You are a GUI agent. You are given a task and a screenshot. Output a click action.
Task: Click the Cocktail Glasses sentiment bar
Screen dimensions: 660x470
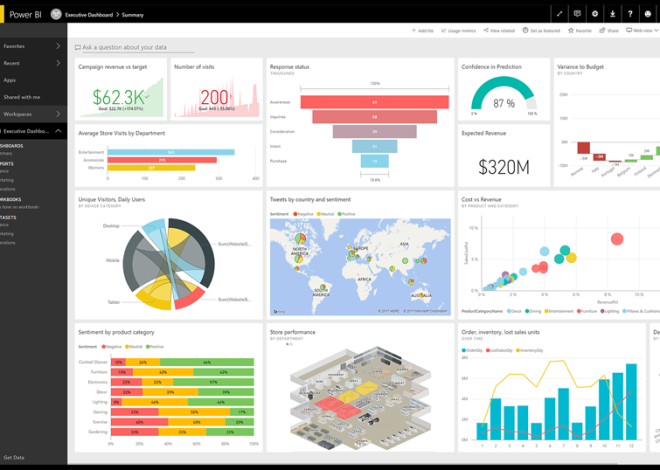[x=182, y=362]
